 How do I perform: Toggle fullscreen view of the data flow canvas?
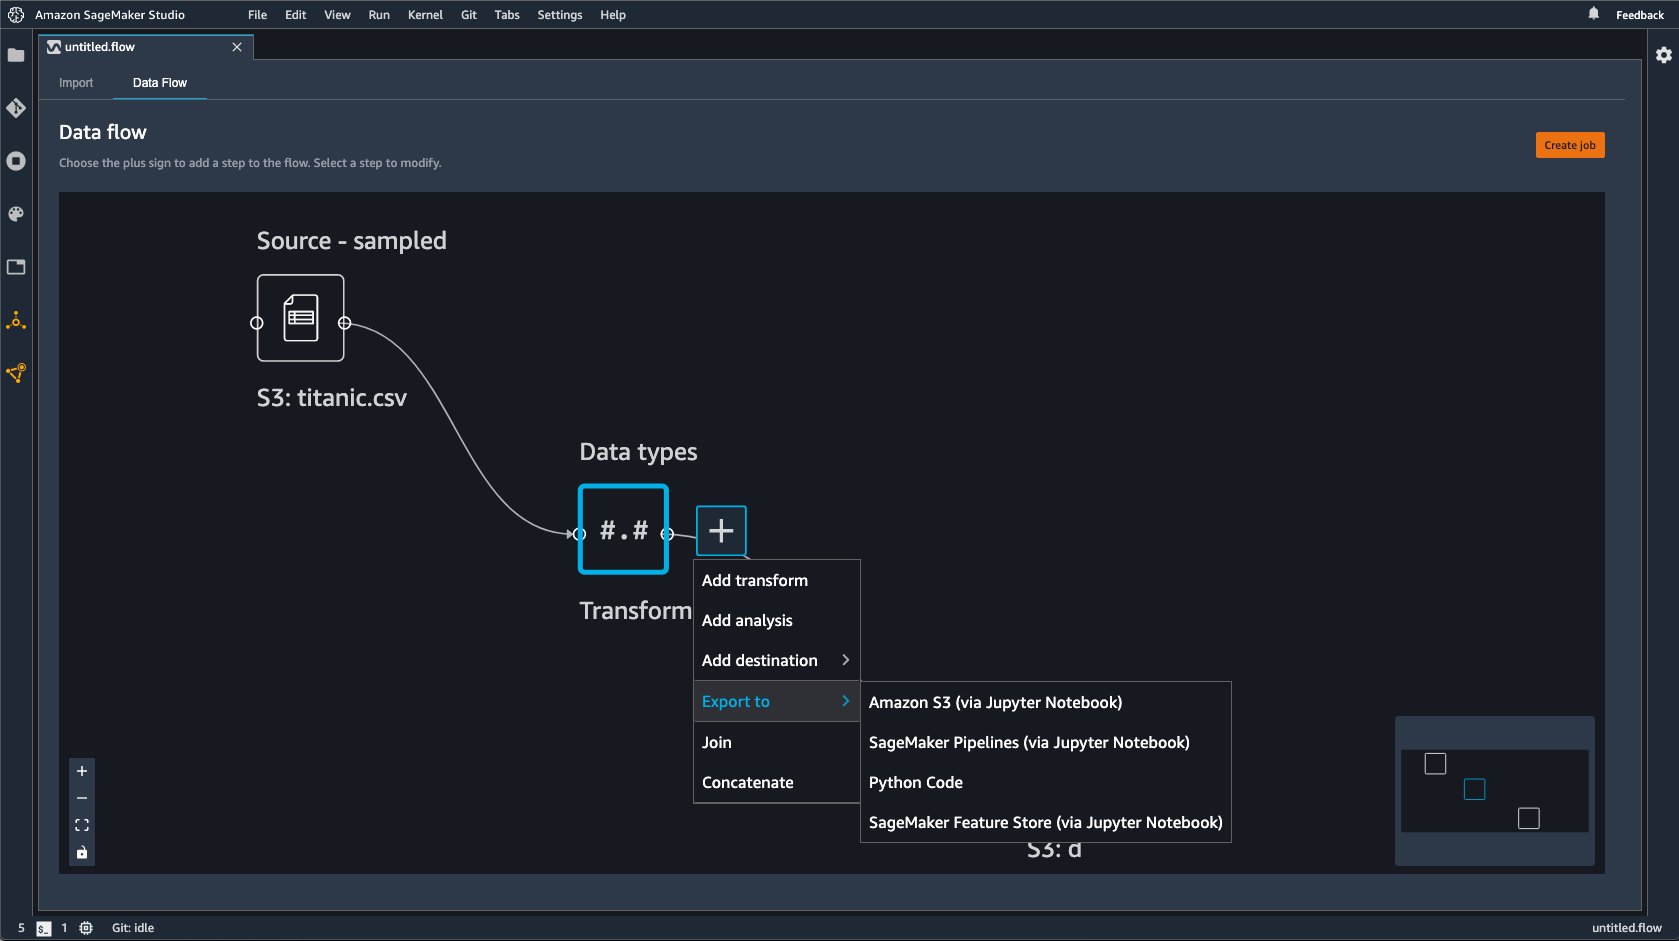(82, 825)
